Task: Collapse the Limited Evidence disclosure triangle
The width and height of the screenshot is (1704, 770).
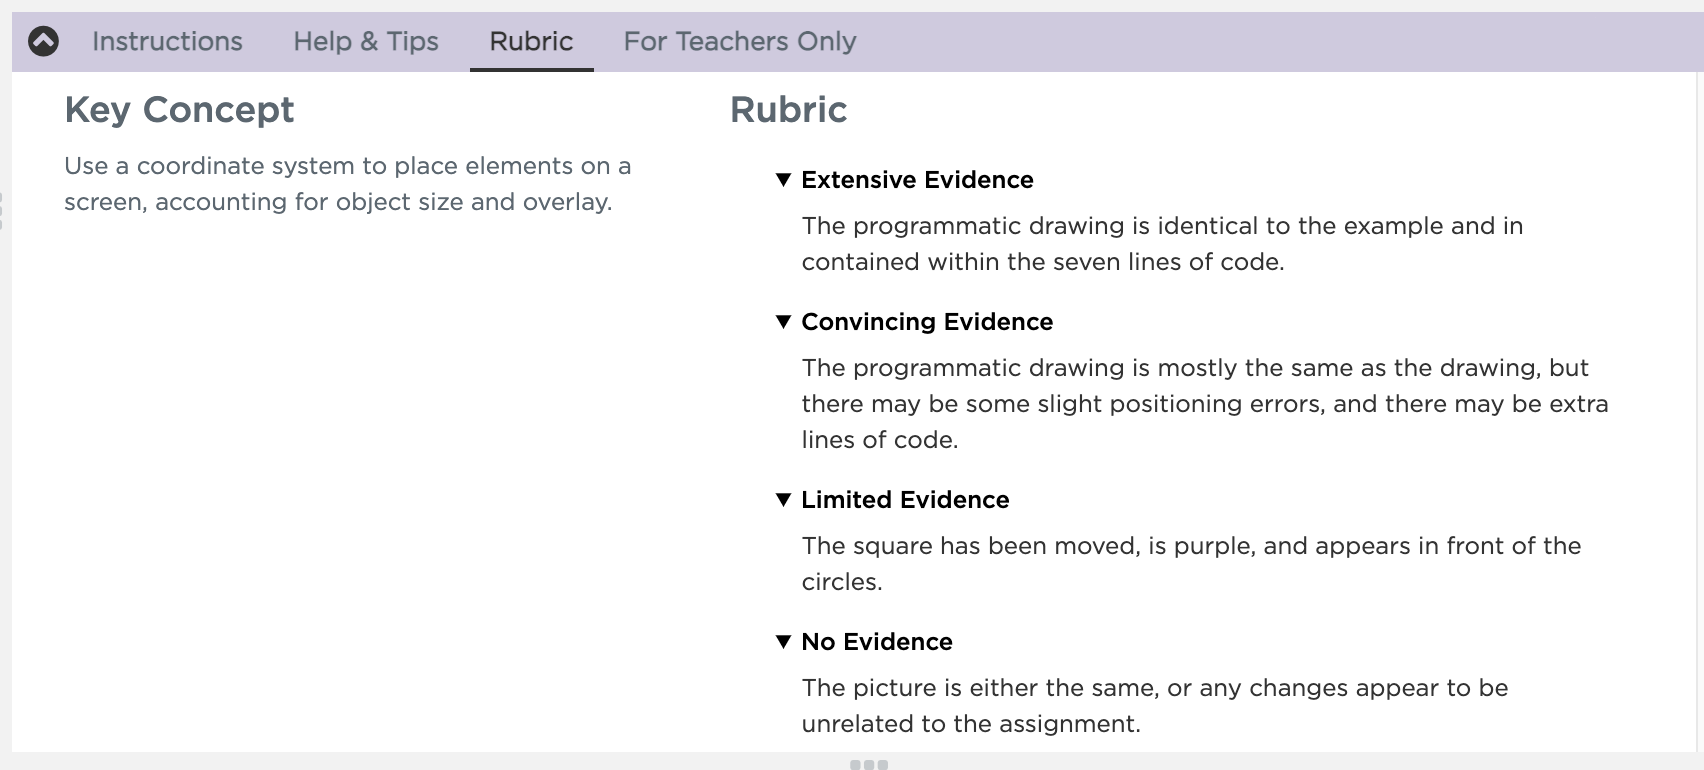Action: [x=783, y=500]
